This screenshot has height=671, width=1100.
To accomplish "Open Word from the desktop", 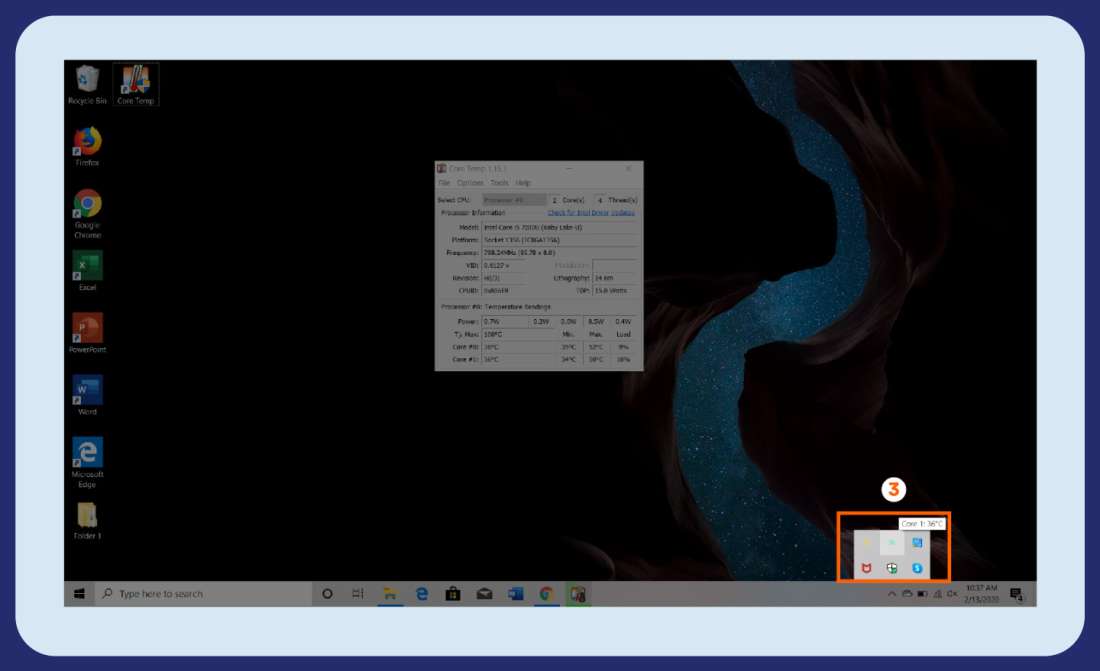I will click(87, 390).
